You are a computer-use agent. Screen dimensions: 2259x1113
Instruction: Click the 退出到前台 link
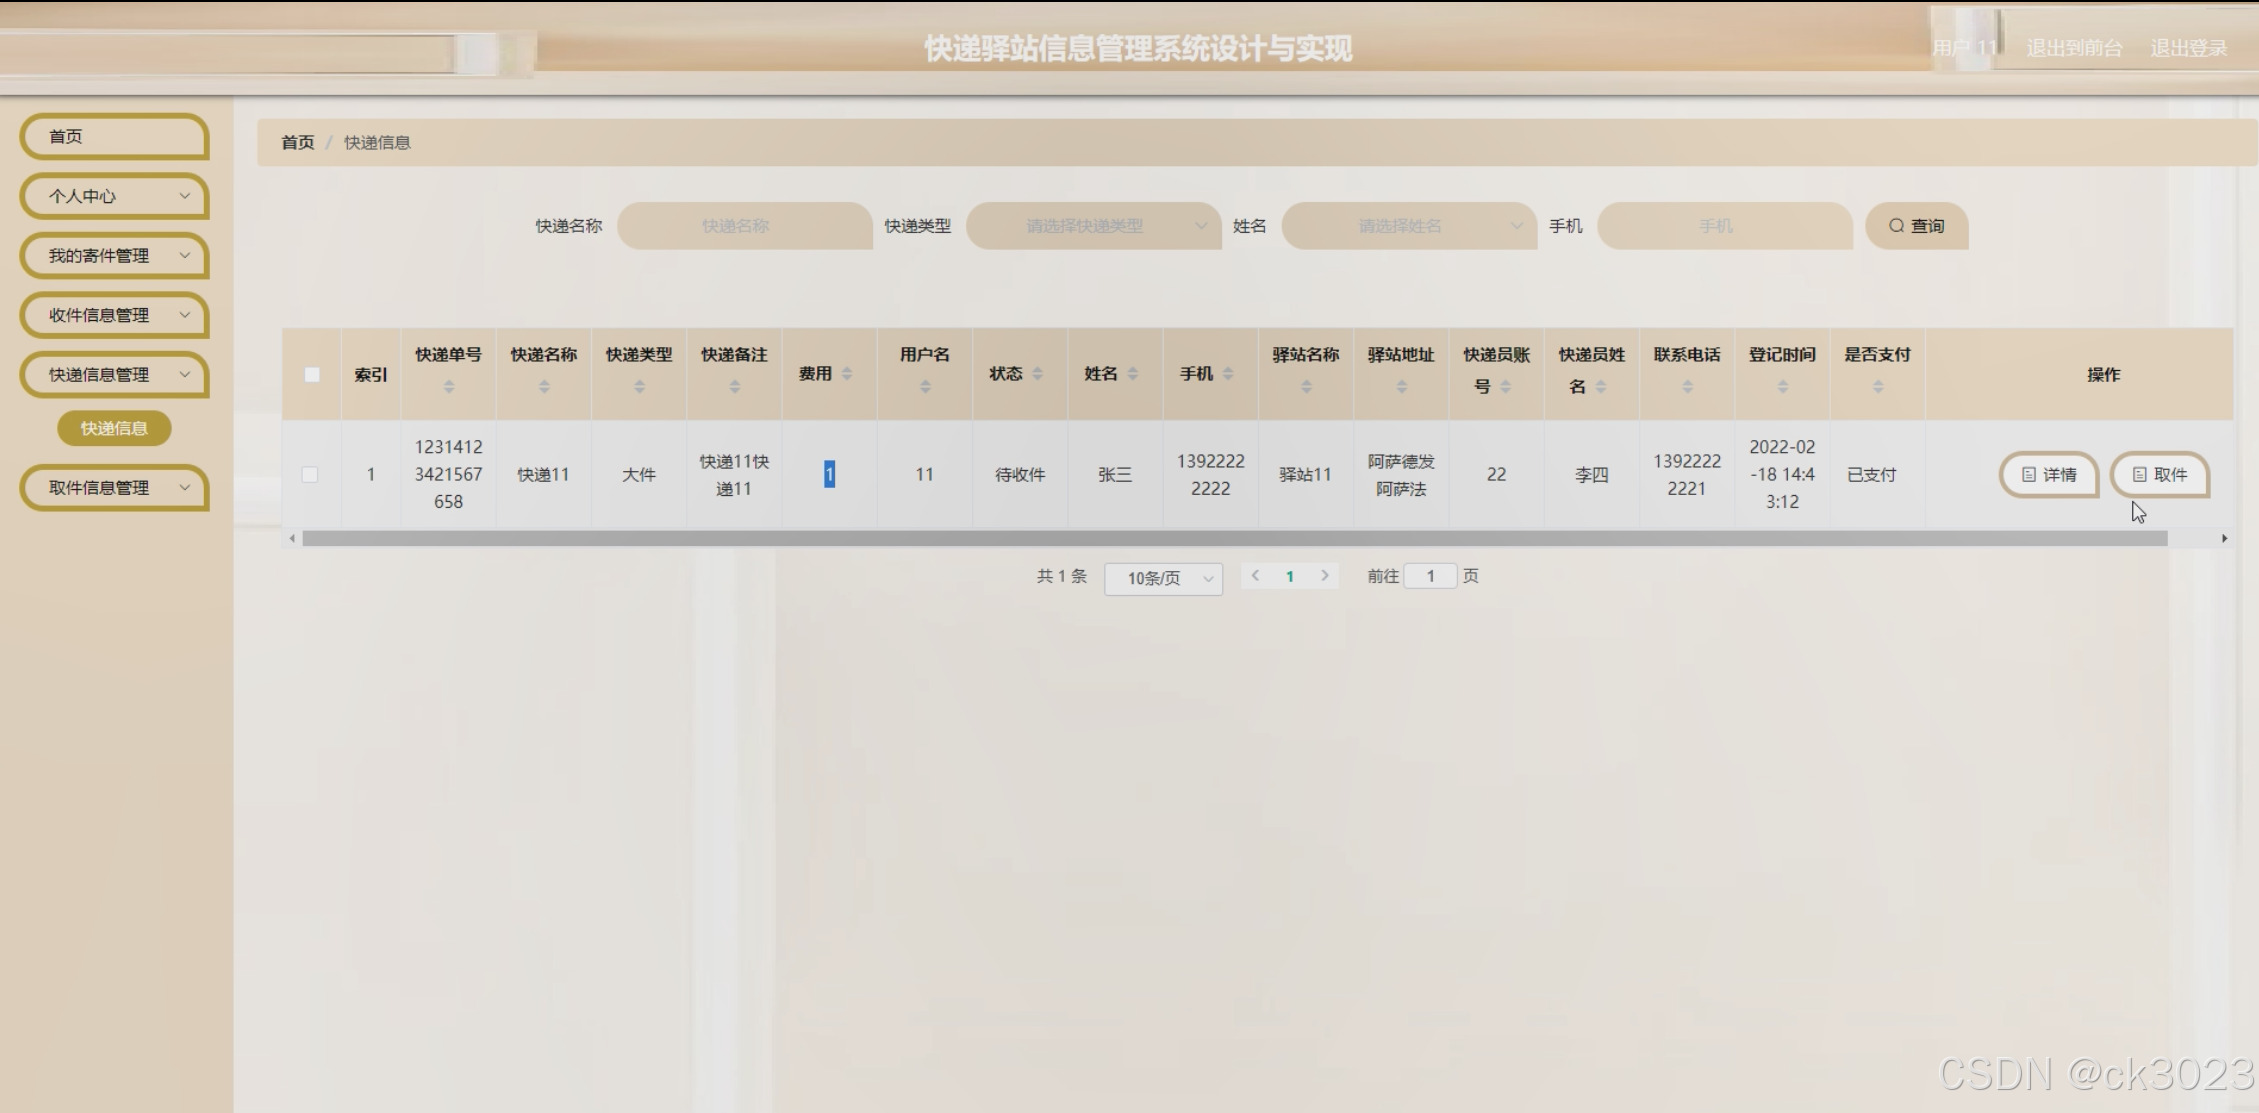pyautogui.click(x=2073, y=48)
